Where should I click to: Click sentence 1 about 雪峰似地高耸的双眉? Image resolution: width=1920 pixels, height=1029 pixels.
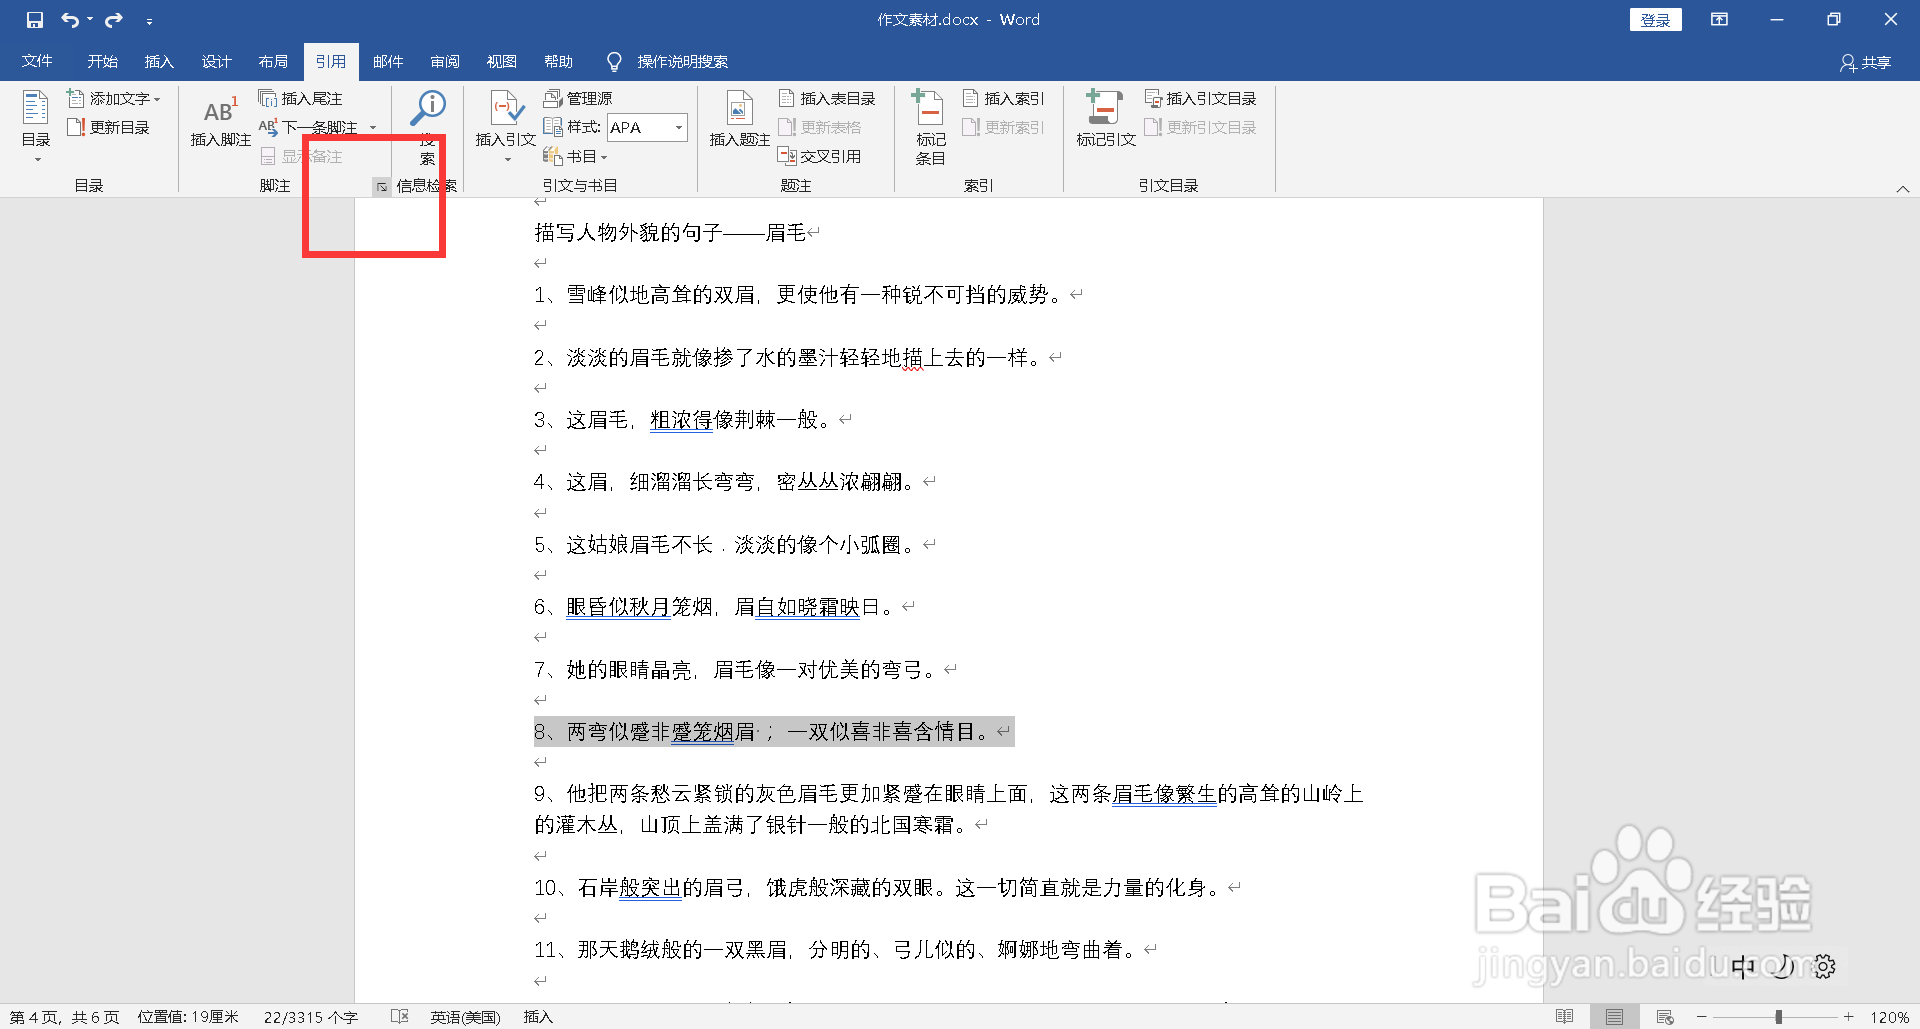pos(797,295)
